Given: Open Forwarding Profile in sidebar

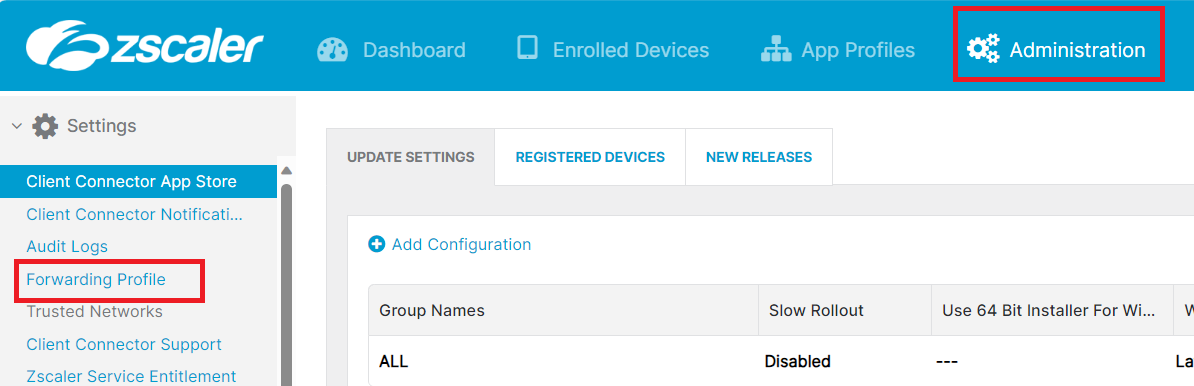Looking at the screenshot, I should click(96, 279).
